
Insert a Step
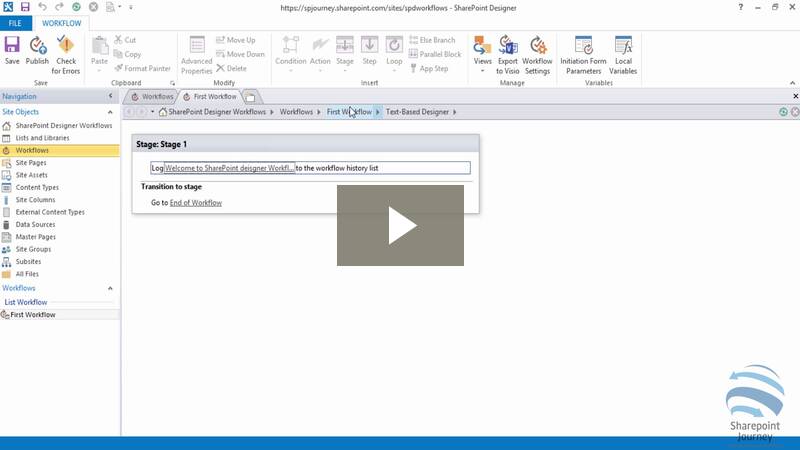click(369, 50)
